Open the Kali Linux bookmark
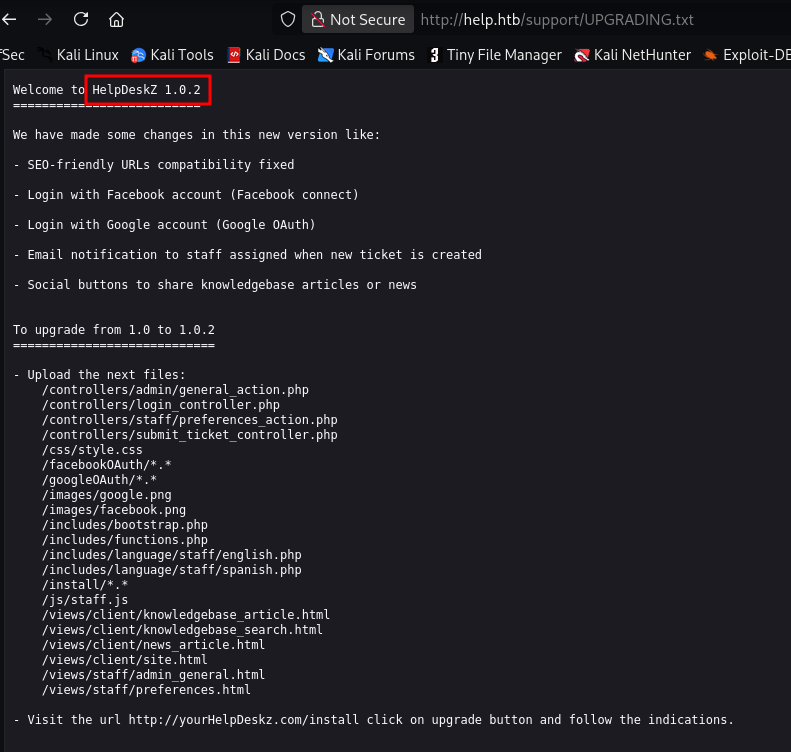 [x=79, y=54]
